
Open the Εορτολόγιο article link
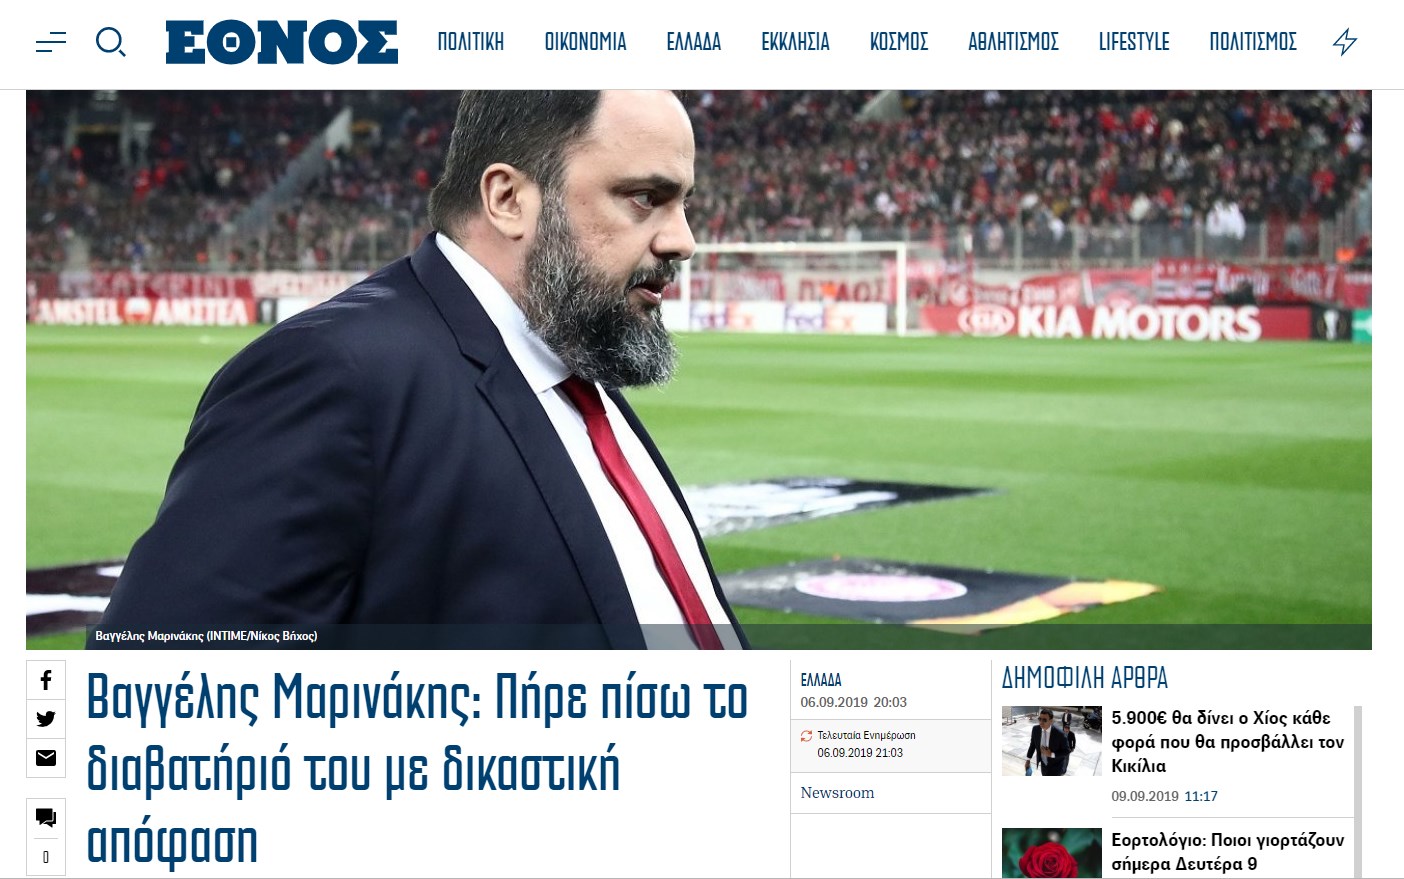click(x=1227, y=852)
